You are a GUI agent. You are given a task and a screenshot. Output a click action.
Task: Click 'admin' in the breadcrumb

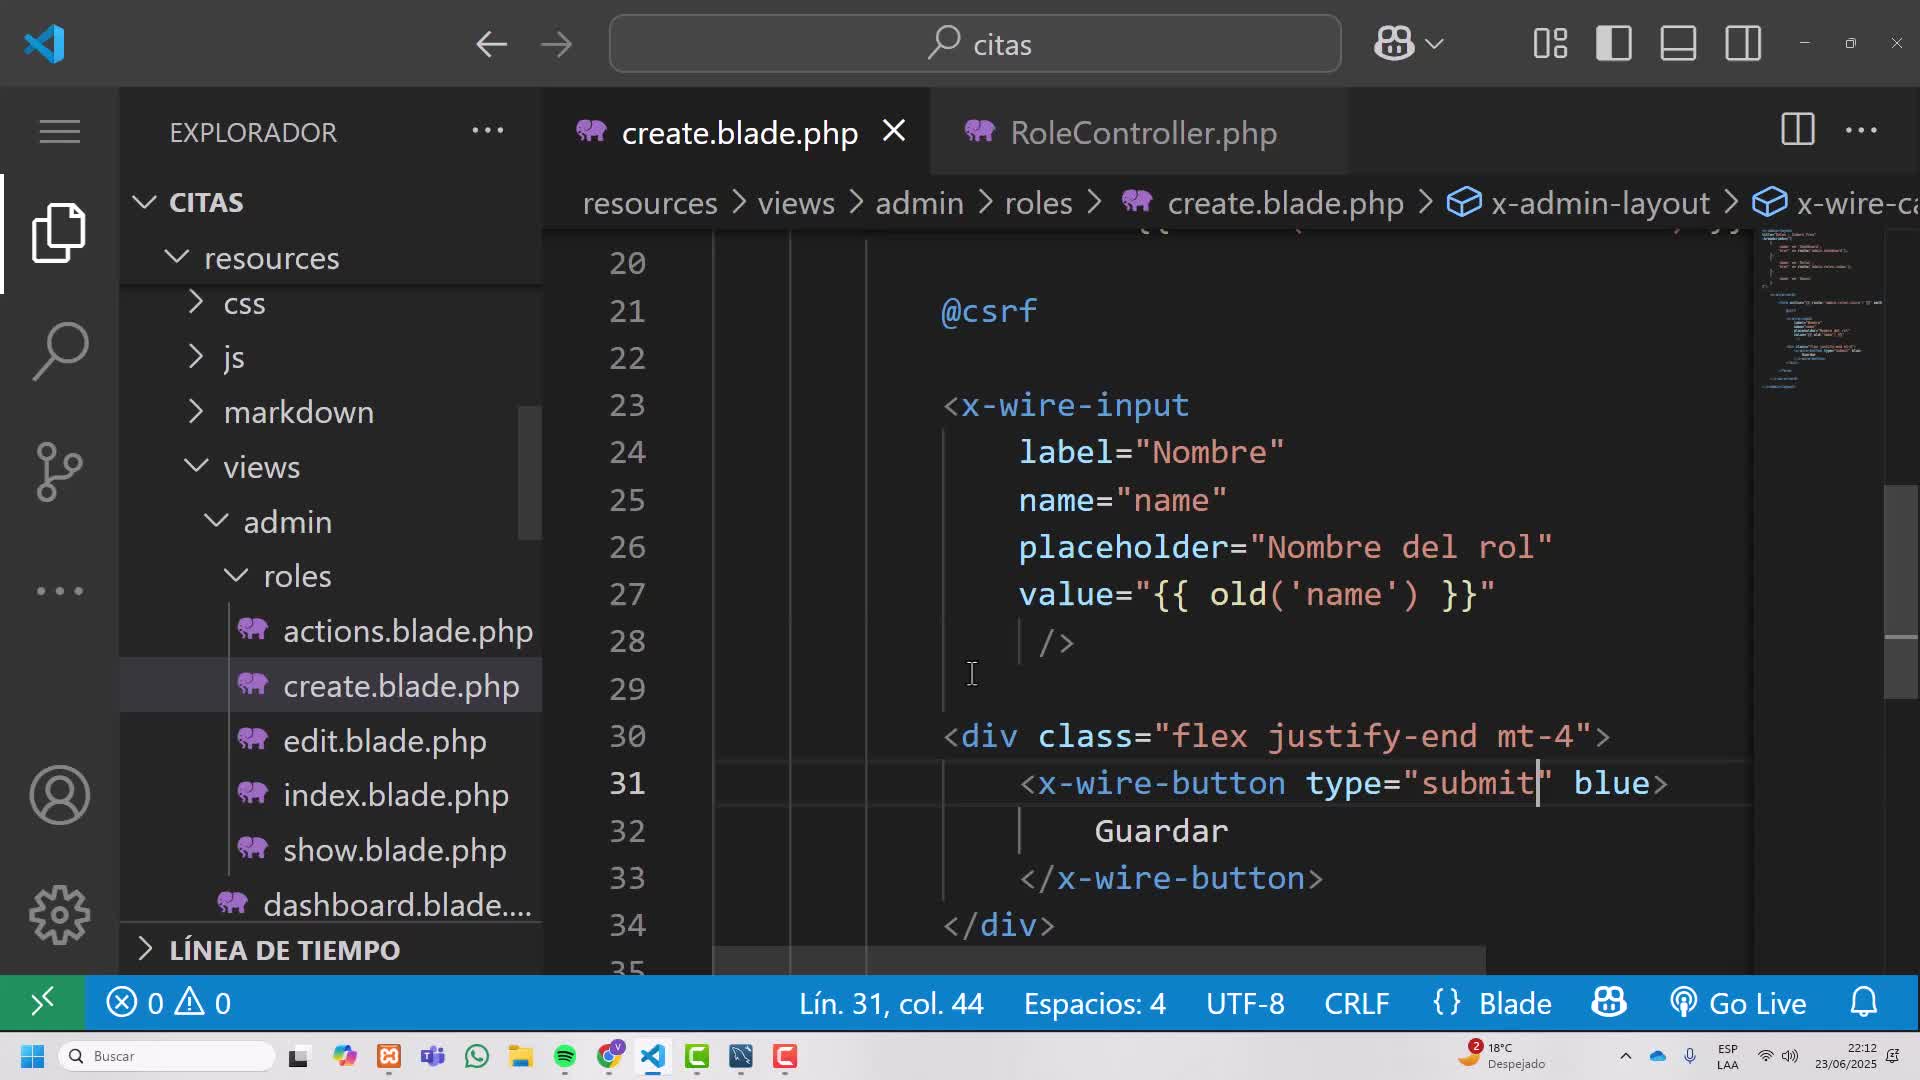coord(919,203)
